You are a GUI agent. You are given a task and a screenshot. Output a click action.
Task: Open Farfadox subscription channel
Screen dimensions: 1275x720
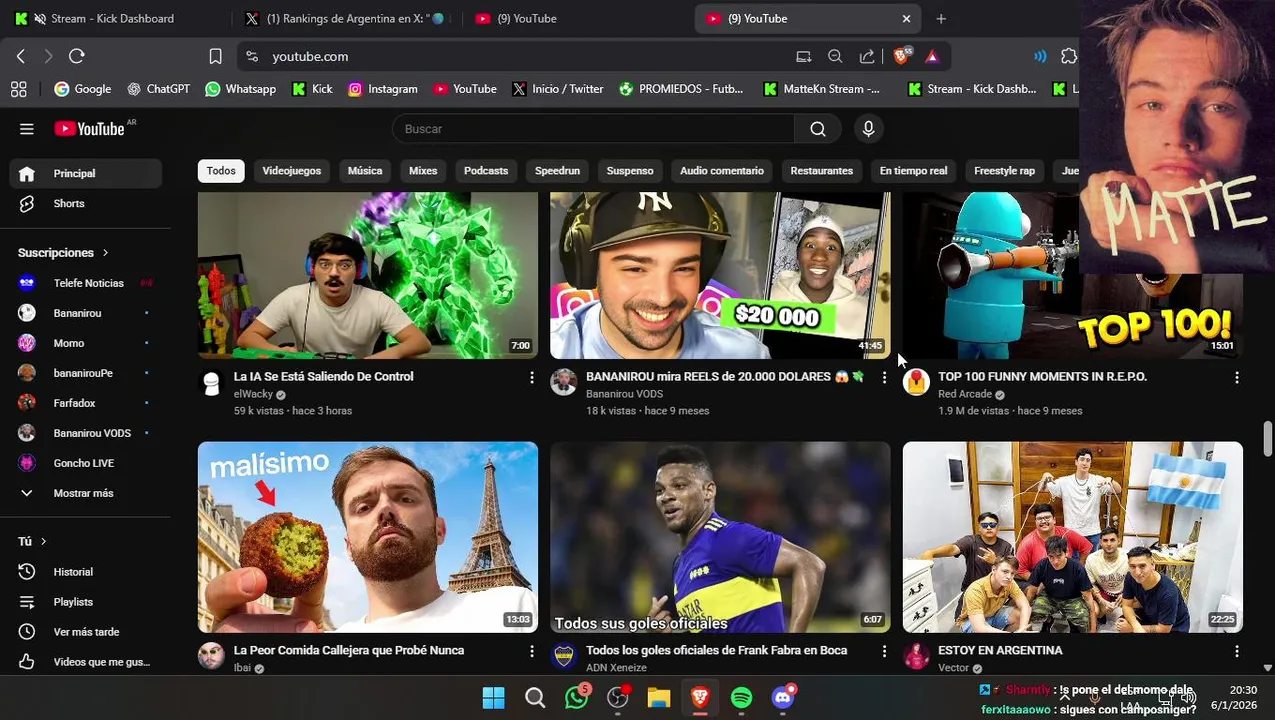tap(86, 403)
